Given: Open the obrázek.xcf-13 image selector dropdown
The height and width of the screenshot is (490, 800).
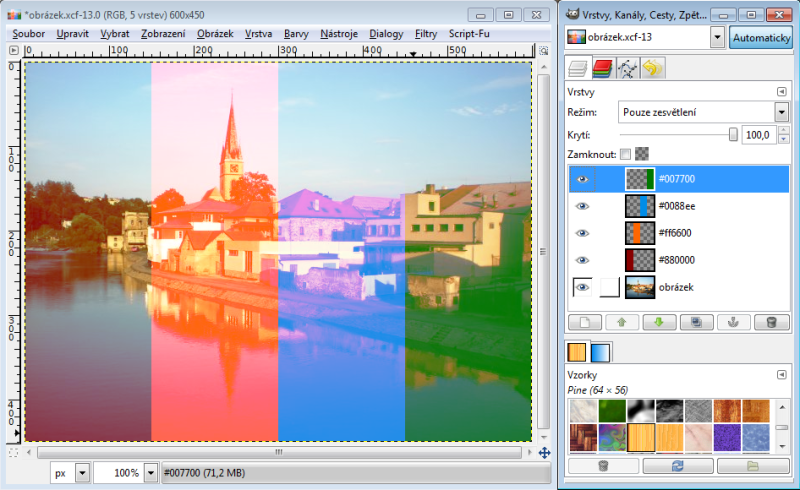Looking at the screenshot, I should coord(717,37).
